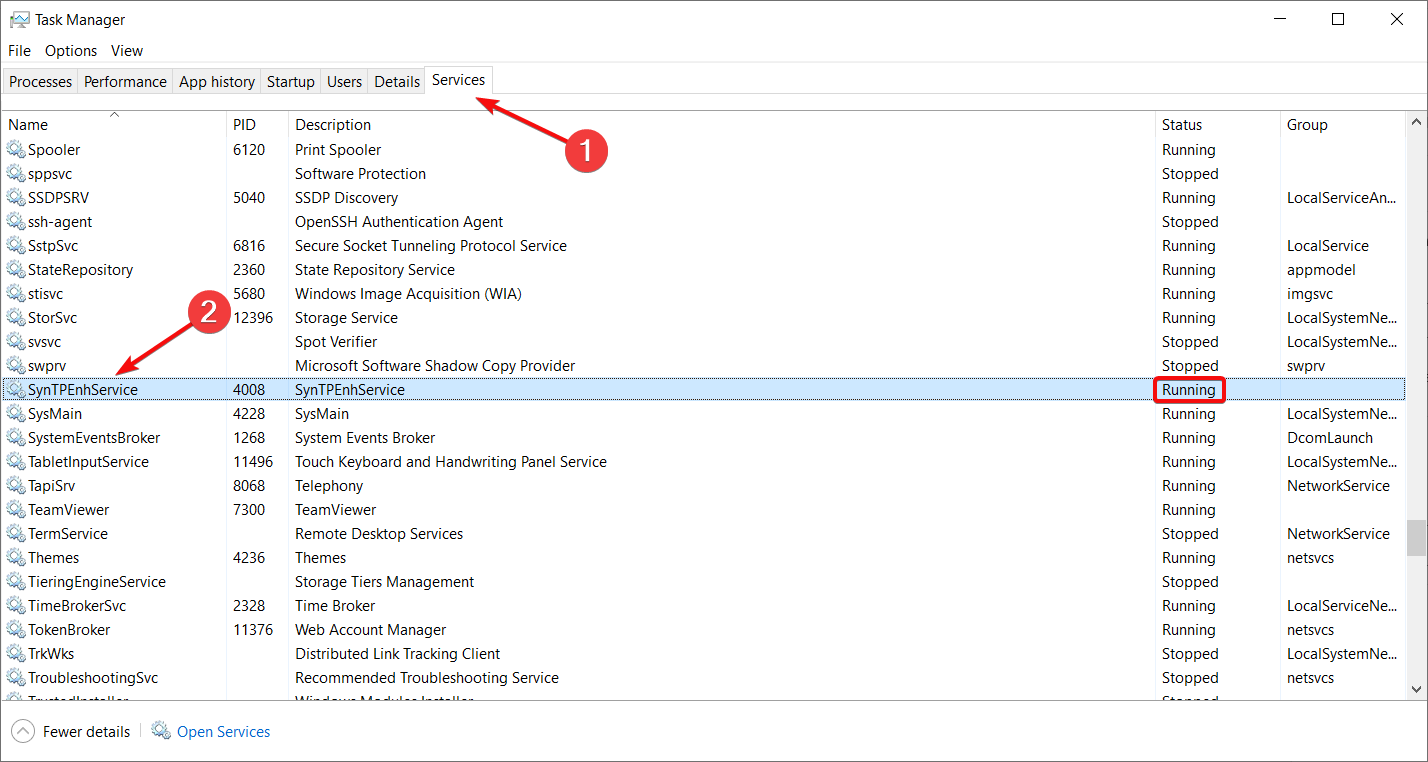Click the Open Services gear icon
This screenshot has height=762, width=1428.
[x=161, y=731]
